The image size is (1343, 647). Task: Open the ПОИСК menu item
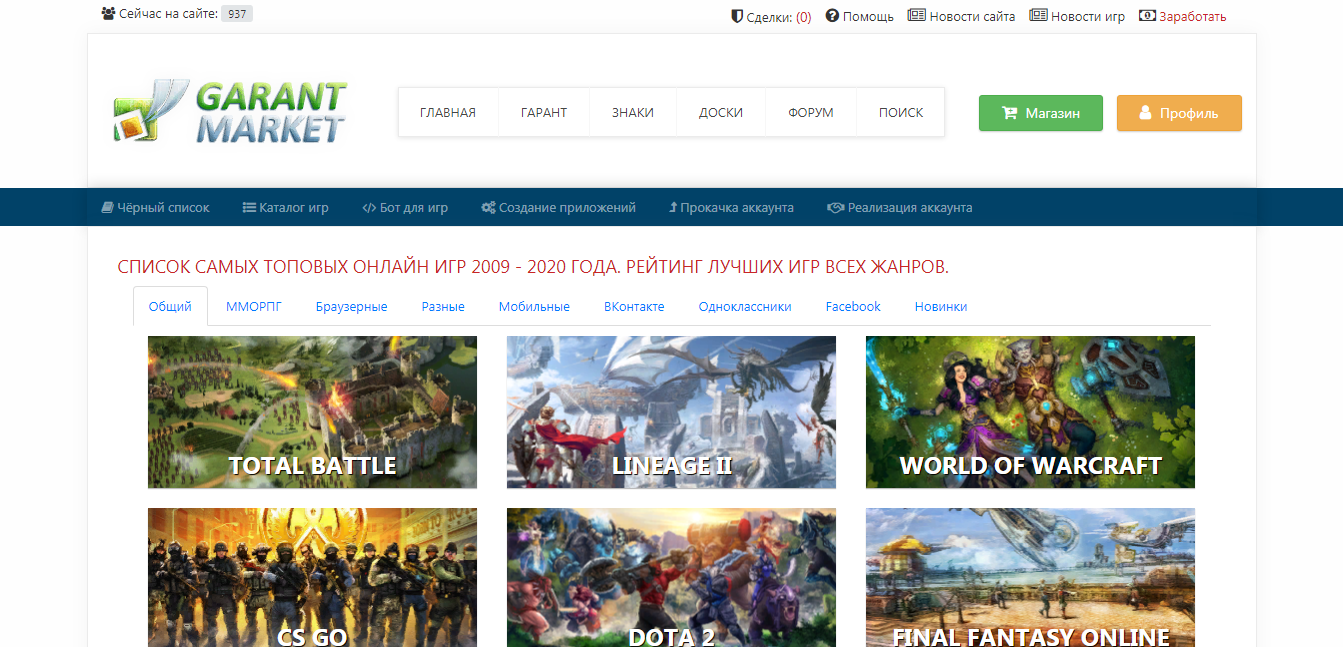(x=901, y=113)
